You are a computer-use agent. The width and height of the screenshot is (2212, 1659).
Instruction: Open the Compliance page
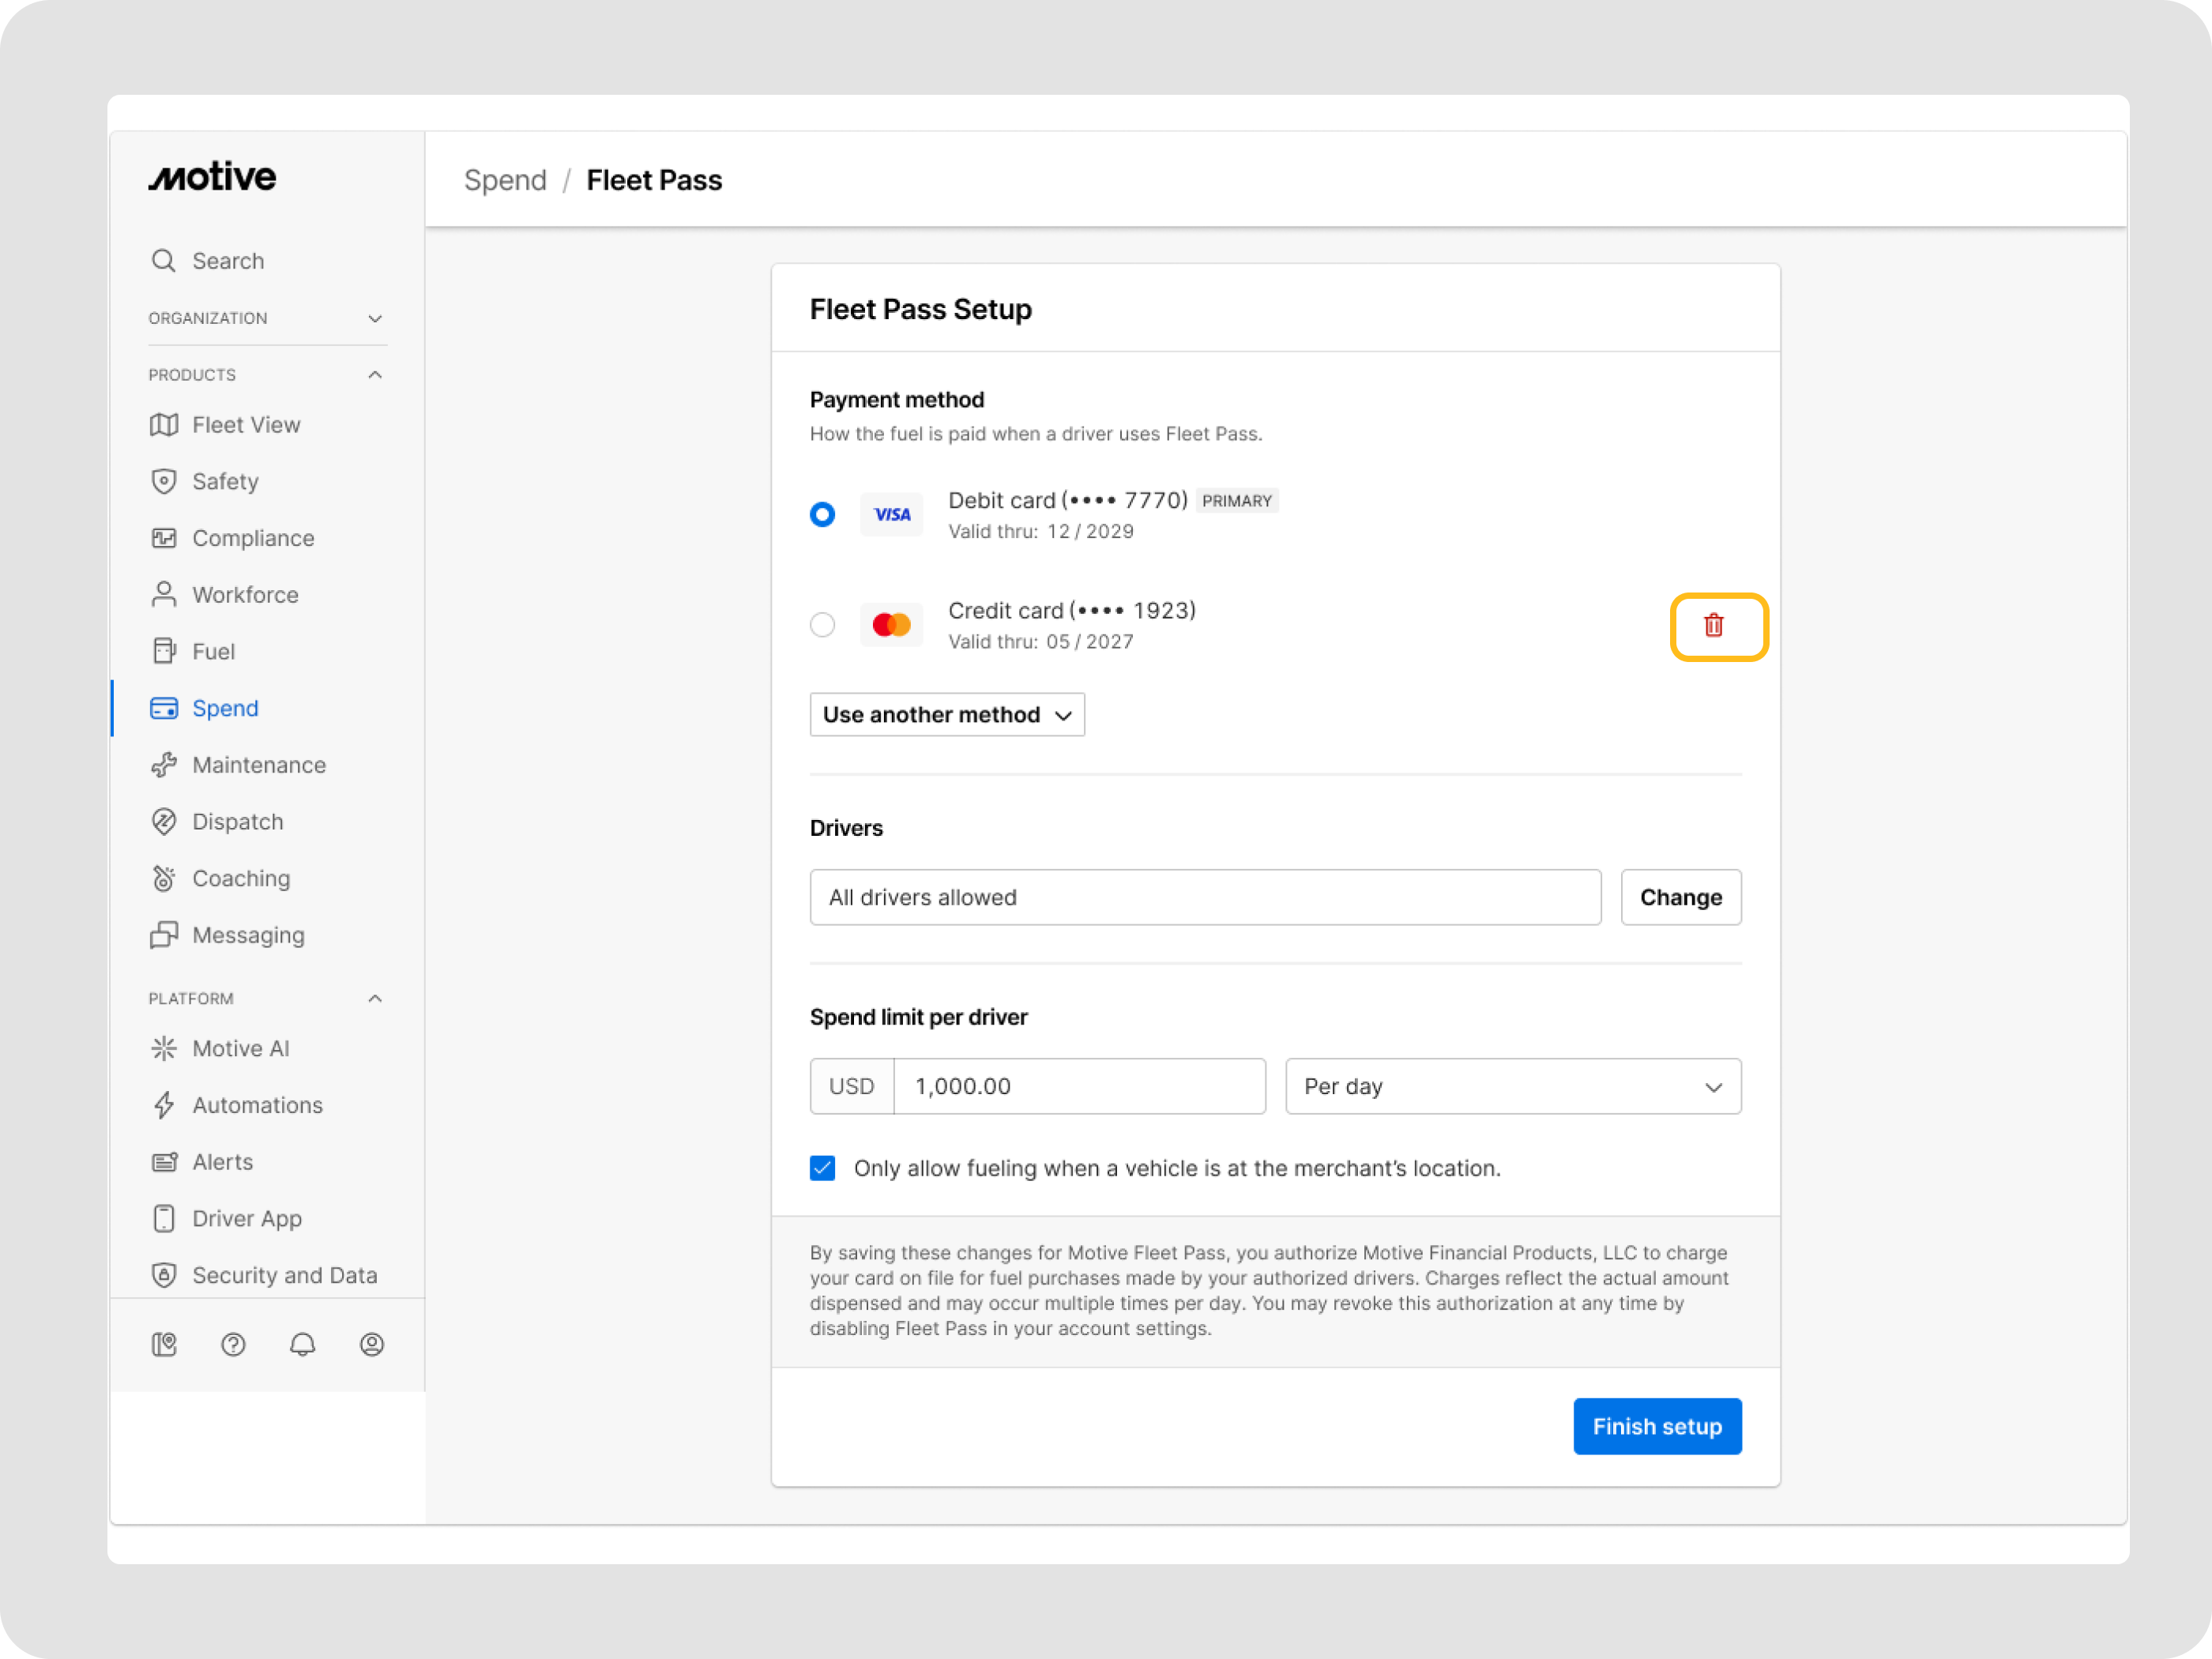232,538
